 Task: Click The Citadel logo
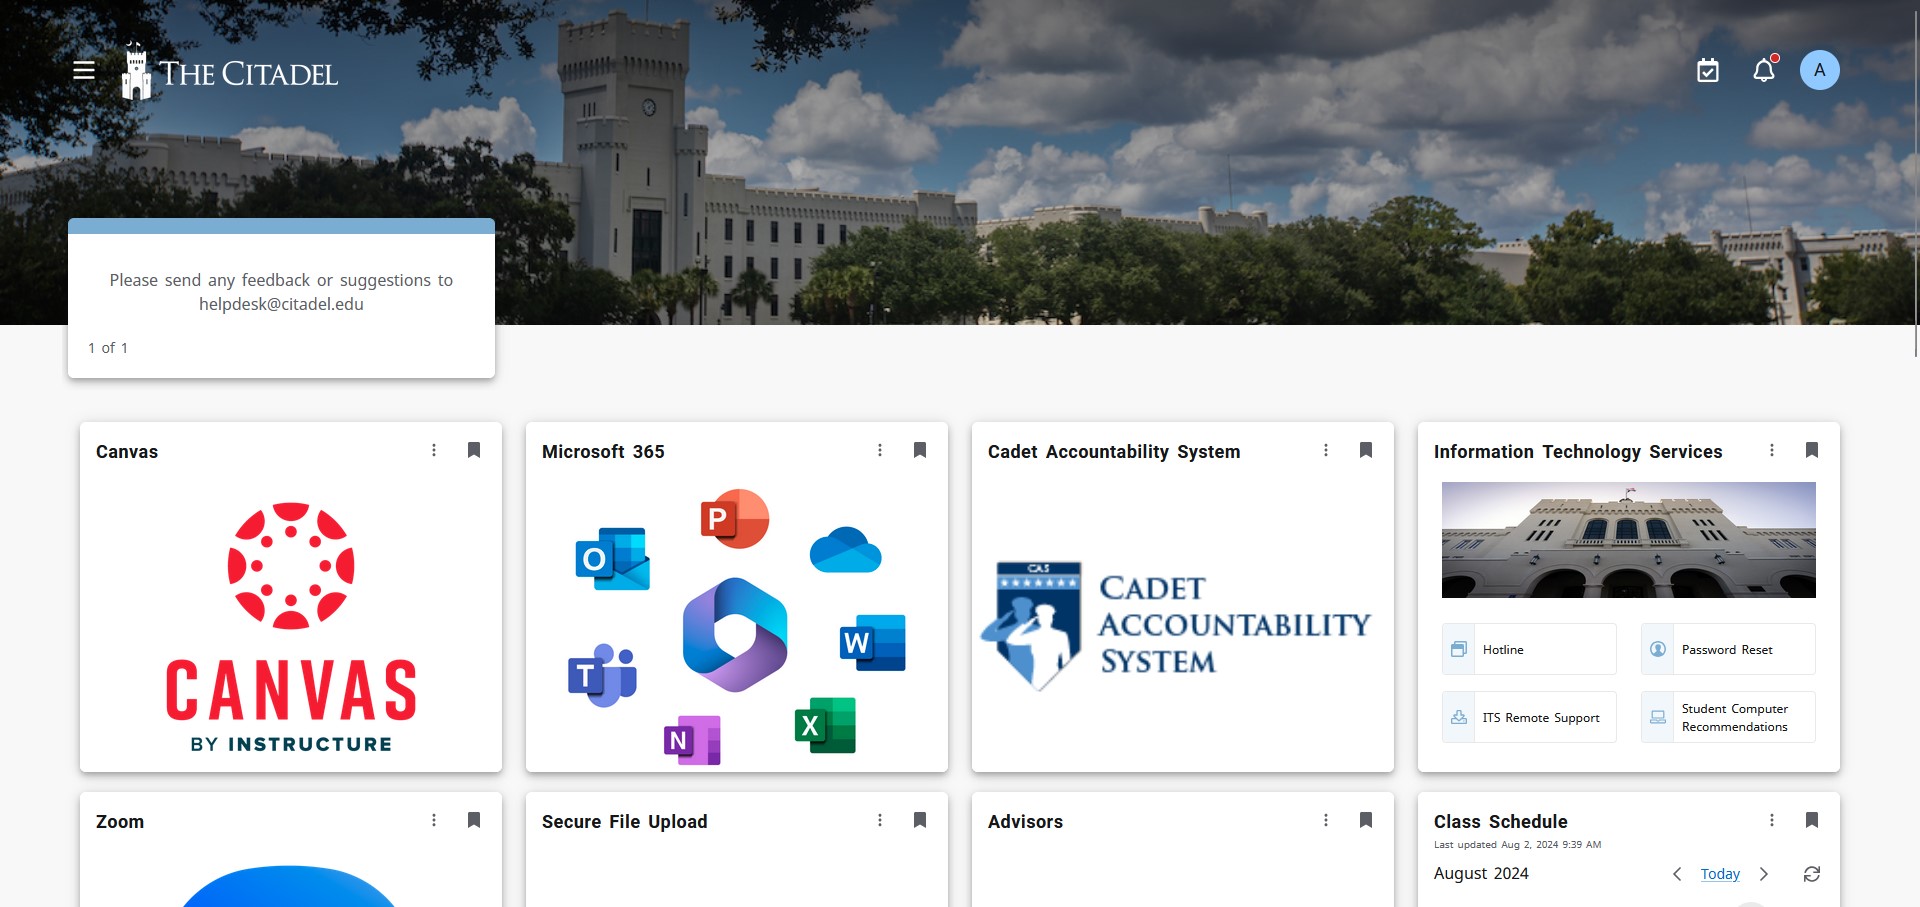[230, 72]
